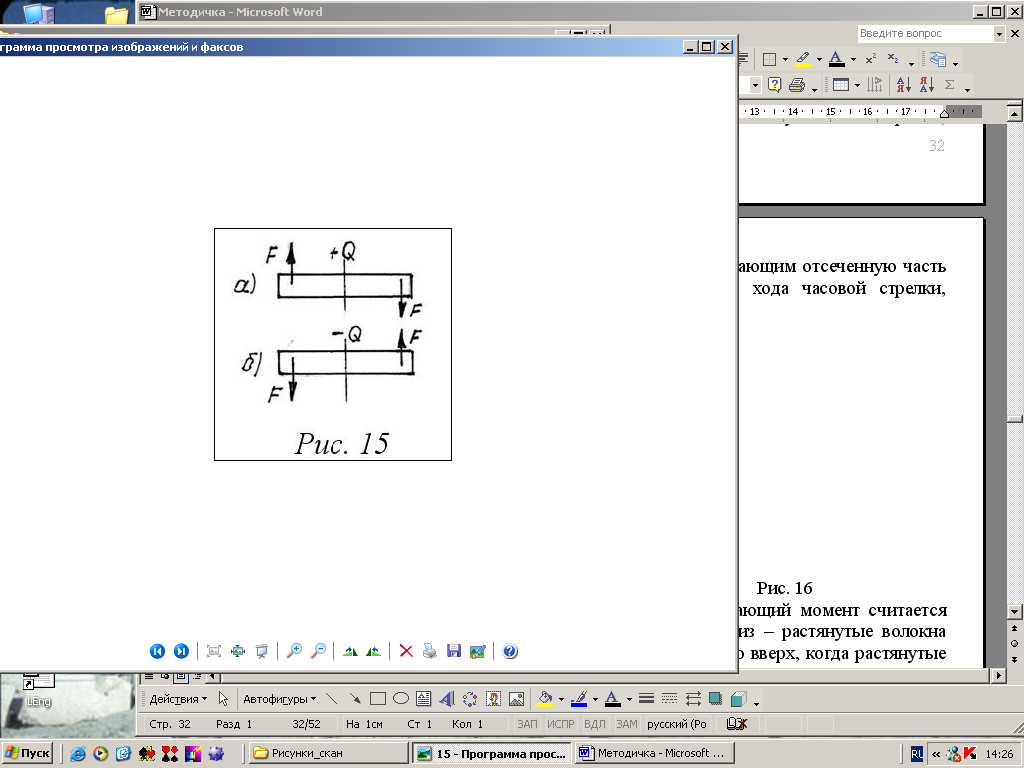Viewport: 1024px width, 768px height.
Task: Insert WordArt object
Action: pos(447,699)
